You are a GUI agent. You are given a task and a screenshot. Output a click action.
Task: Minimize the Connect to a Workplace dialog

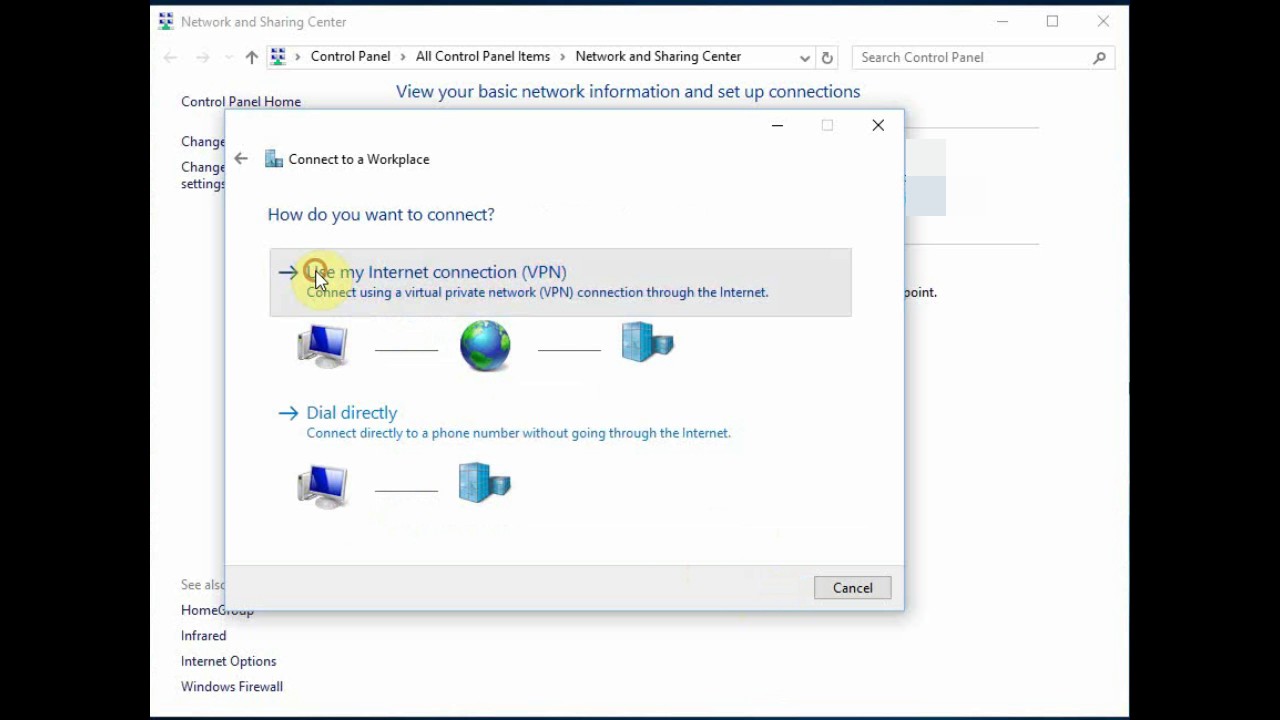pyautogui.click(x=777, y=125)
